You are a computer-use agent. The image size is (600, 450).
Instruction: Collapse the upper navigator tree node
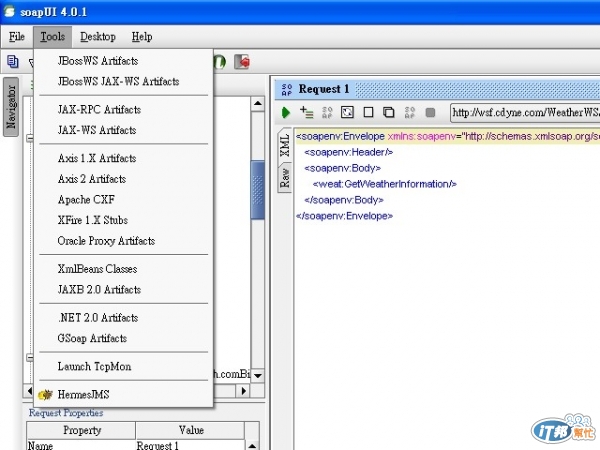(30, 138)
